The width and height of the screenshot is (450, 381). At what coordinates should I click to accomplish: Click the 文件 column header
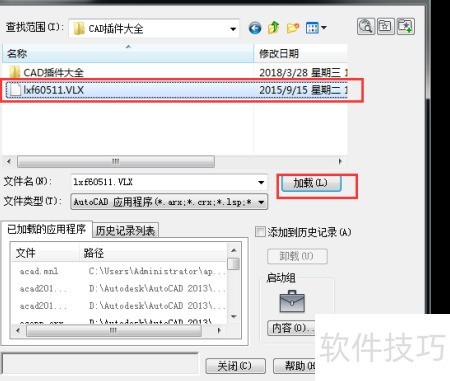[x=45, y=253]
